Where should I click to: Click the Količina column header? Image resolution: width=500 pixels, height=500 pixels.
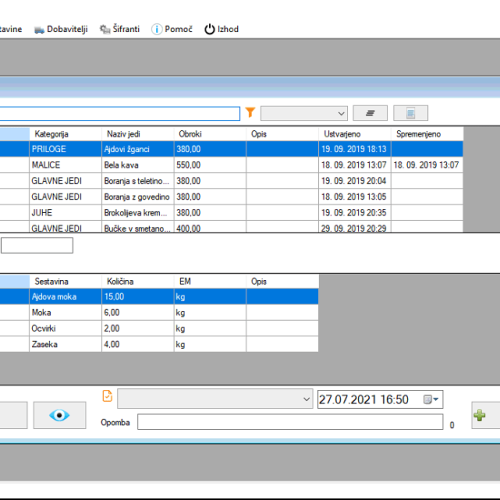(x=138, y=282)
